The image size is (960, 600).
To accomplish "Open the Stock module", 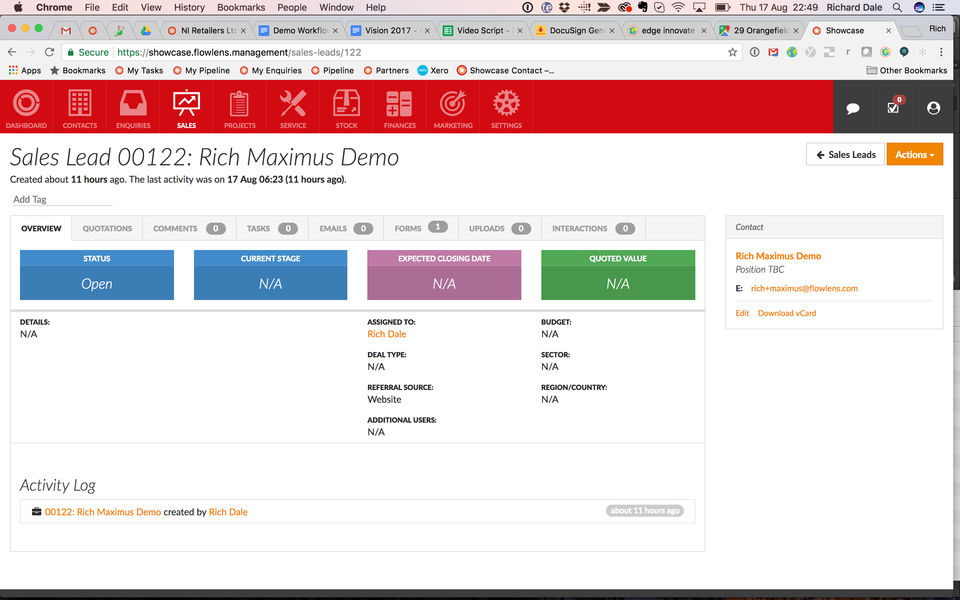I will coord(346,107).
